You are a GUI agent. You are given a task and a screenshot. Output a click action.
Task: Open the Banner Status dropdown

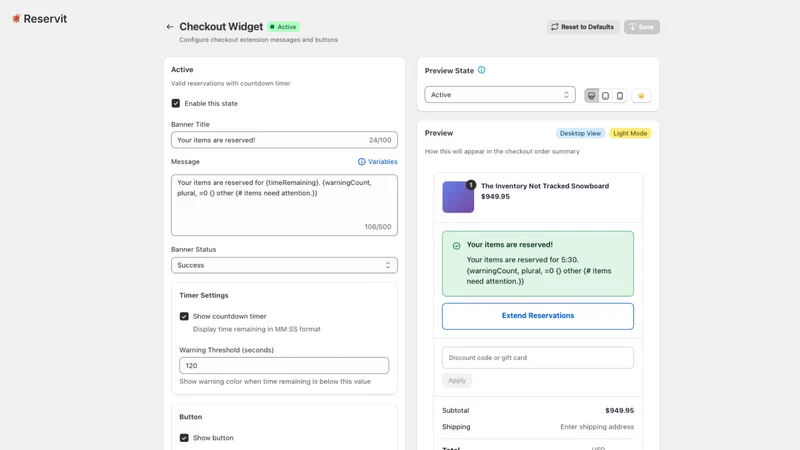[x=284, y=265]
